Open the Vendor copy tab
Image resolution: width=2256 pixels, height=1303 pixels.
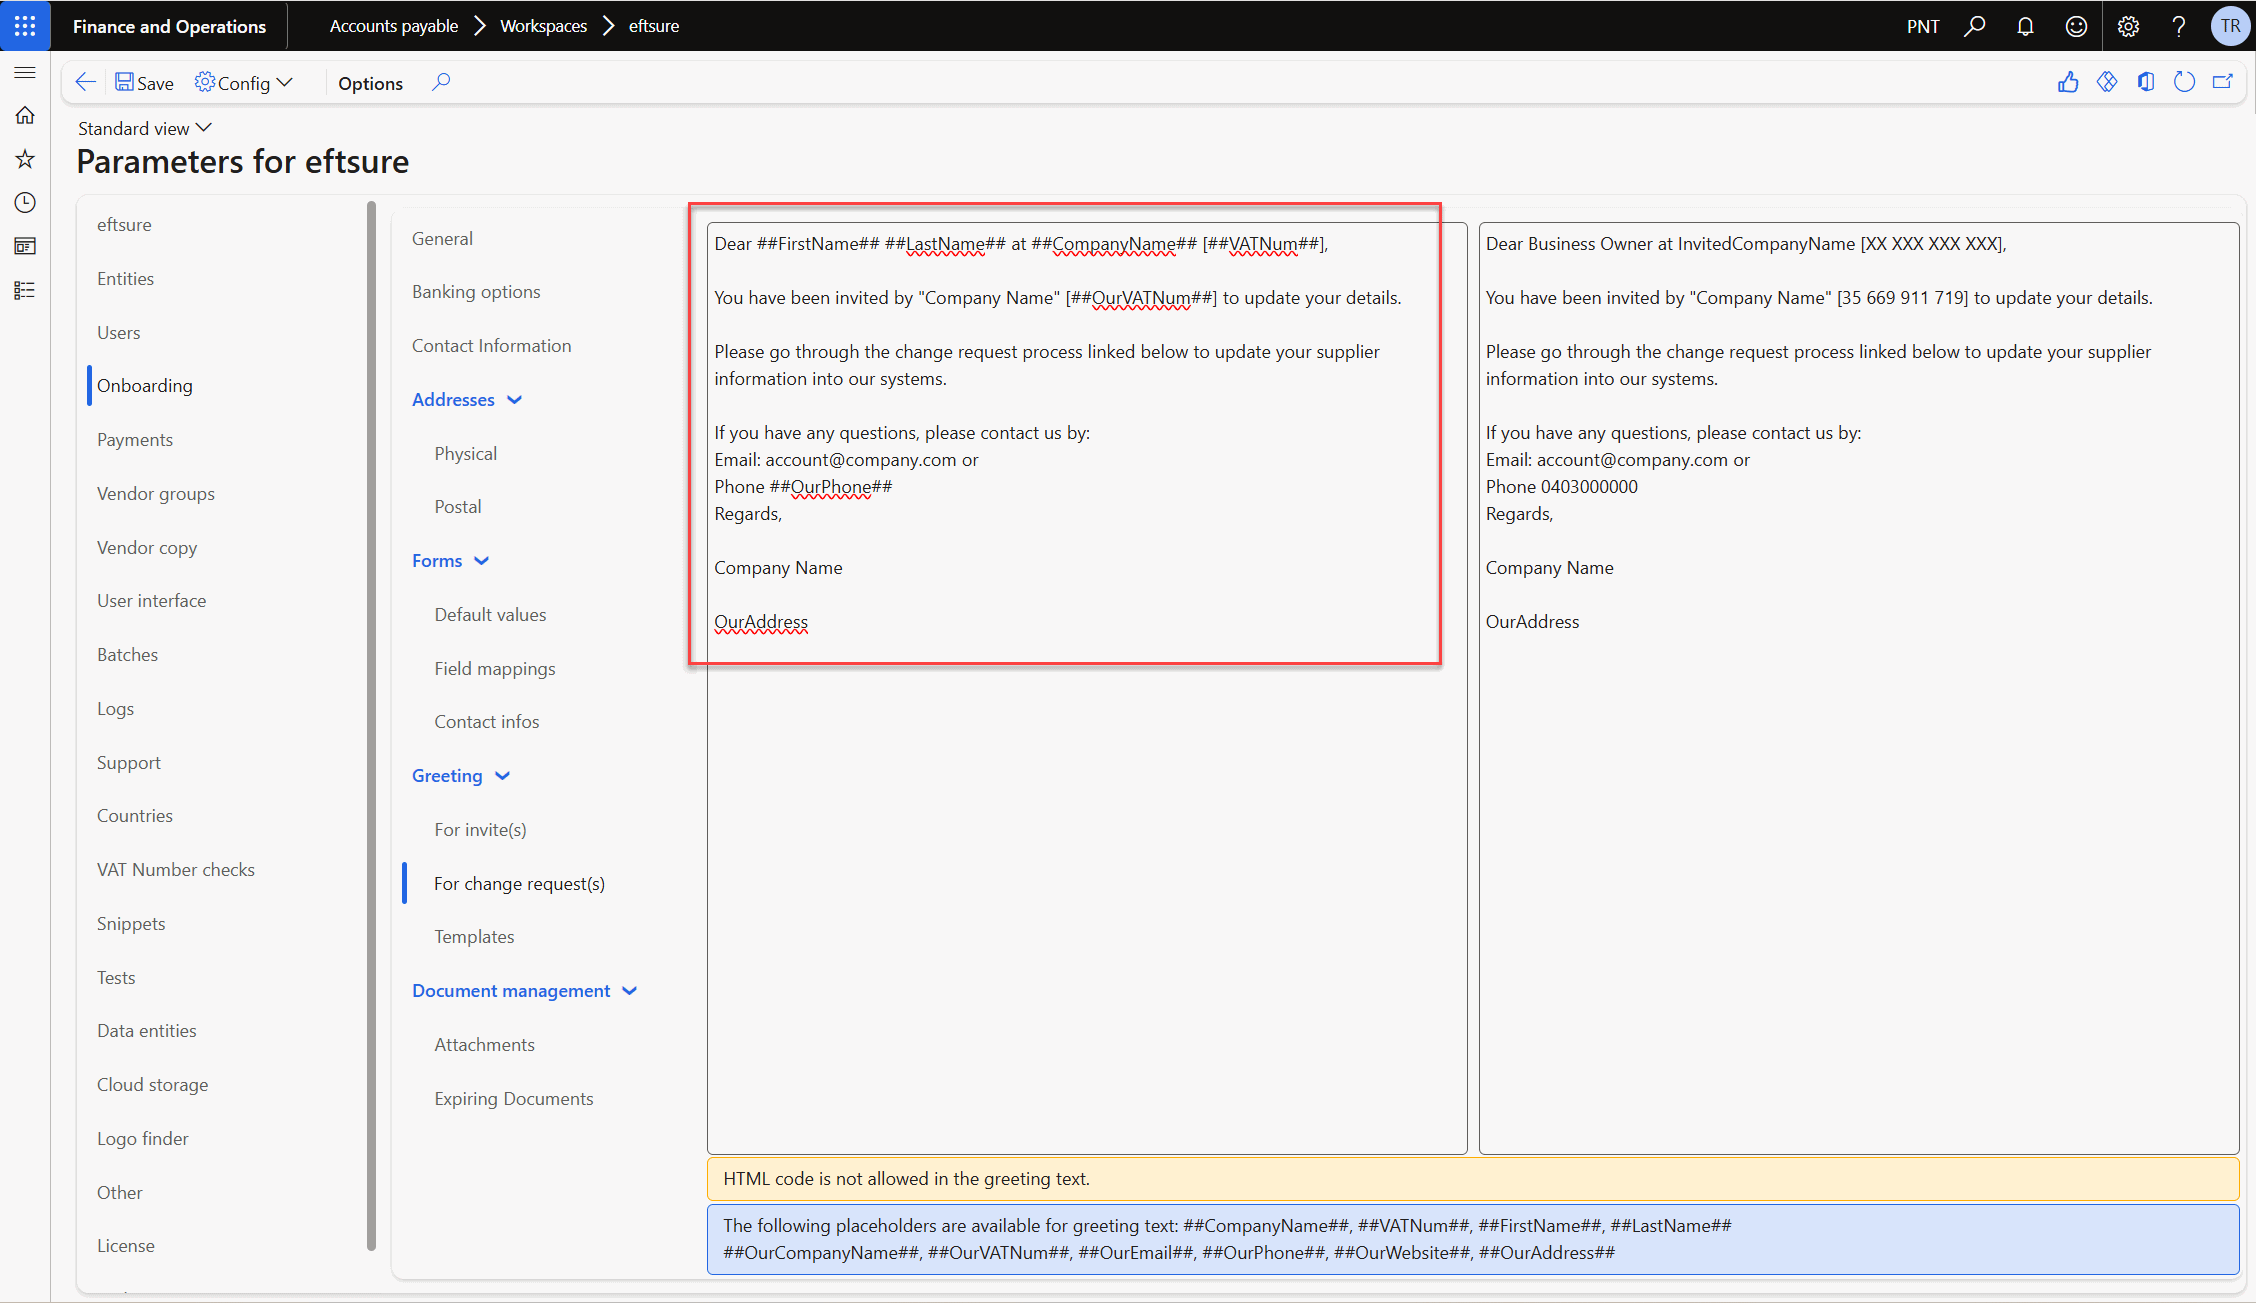146,548
